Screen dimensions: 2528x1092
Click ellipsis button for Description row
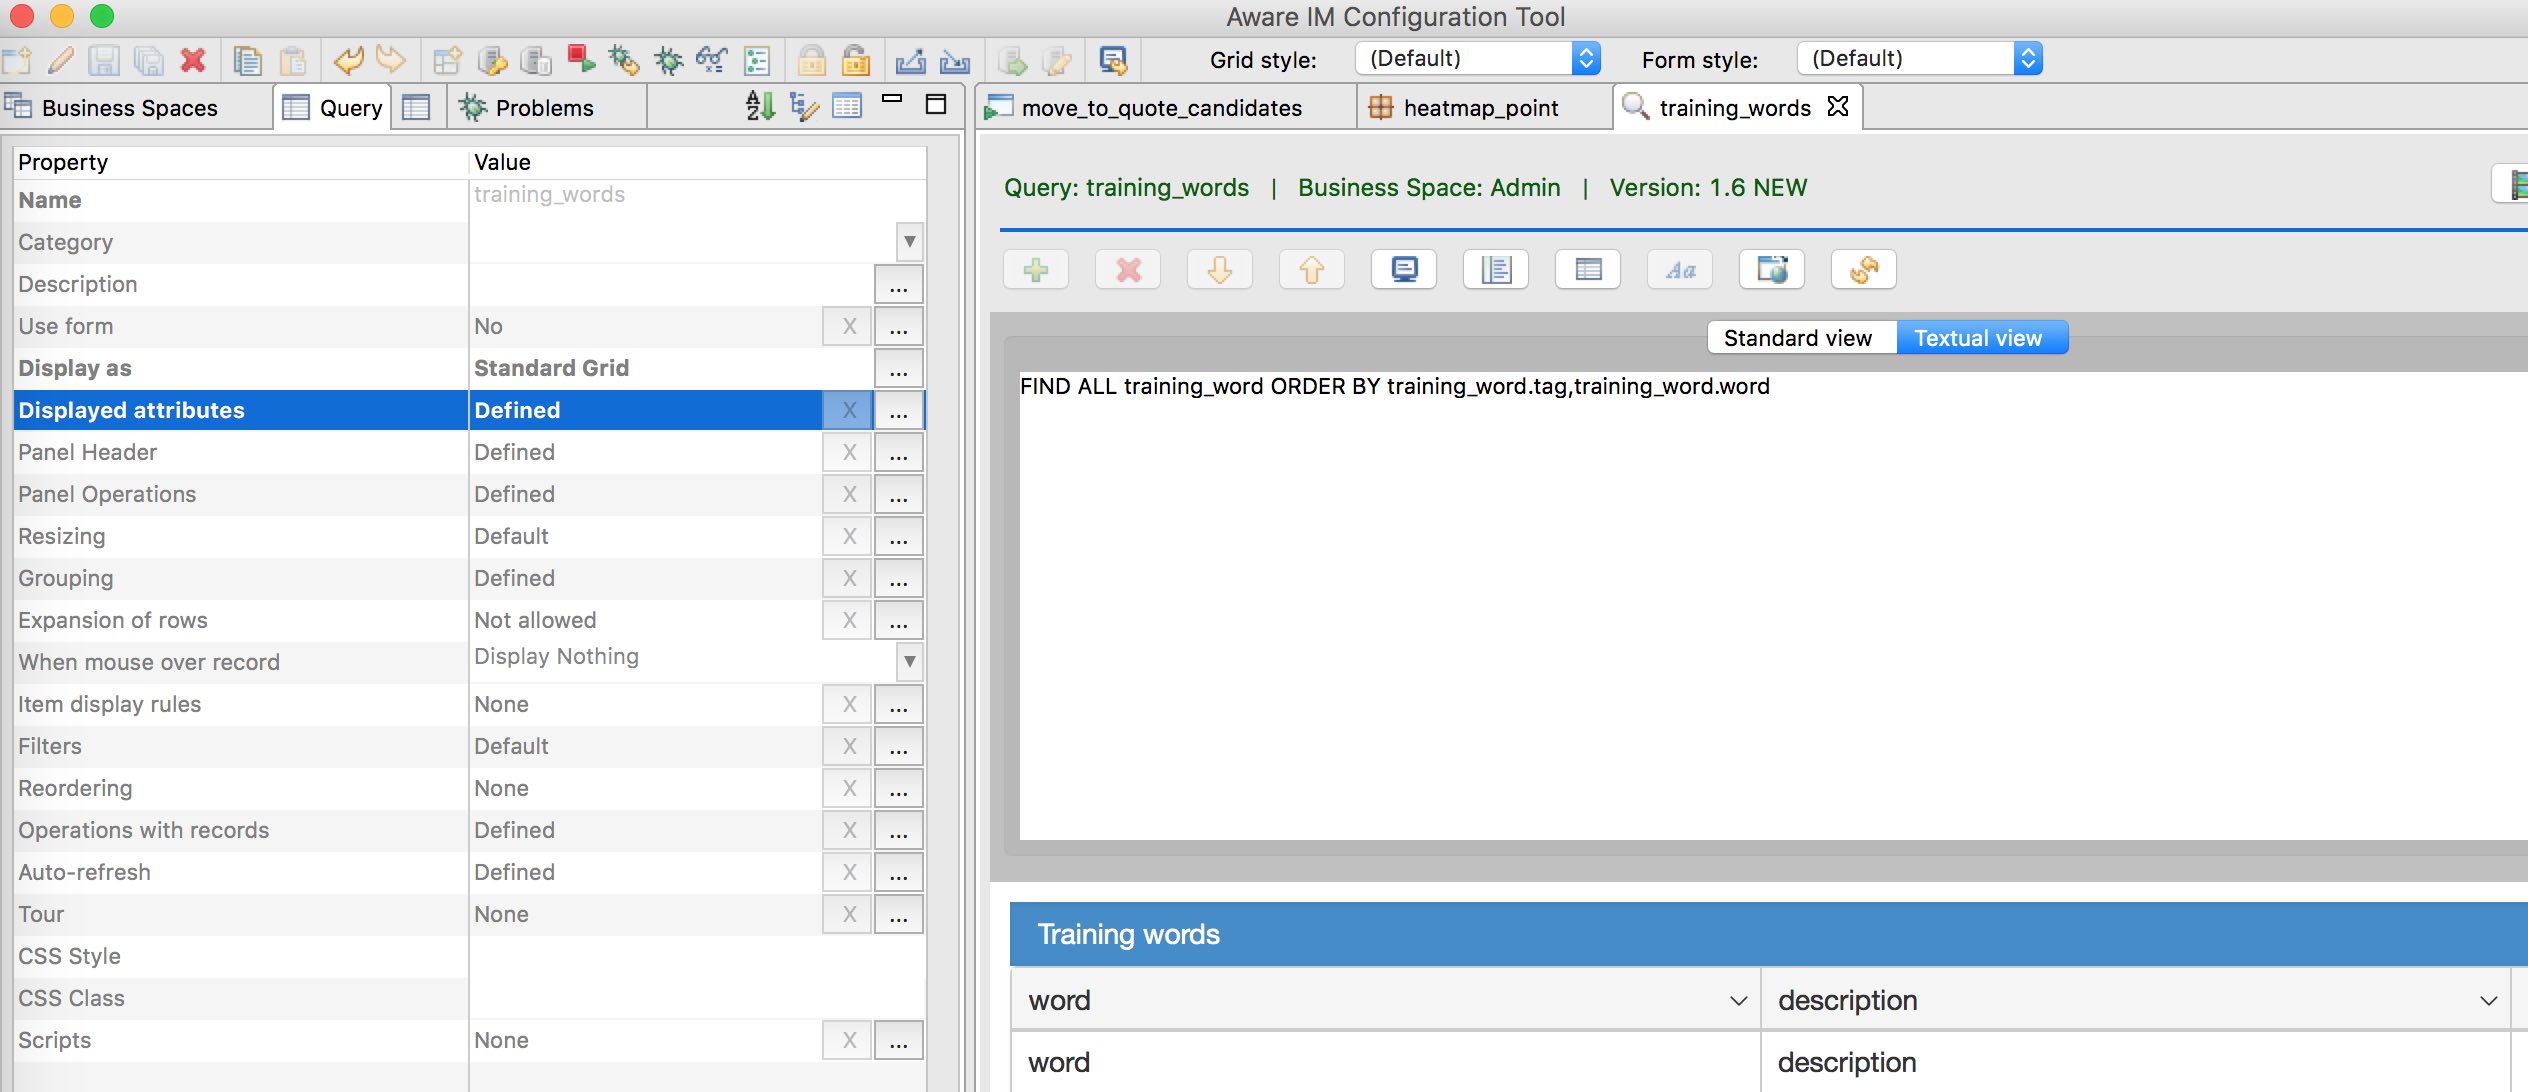point(899,284)
